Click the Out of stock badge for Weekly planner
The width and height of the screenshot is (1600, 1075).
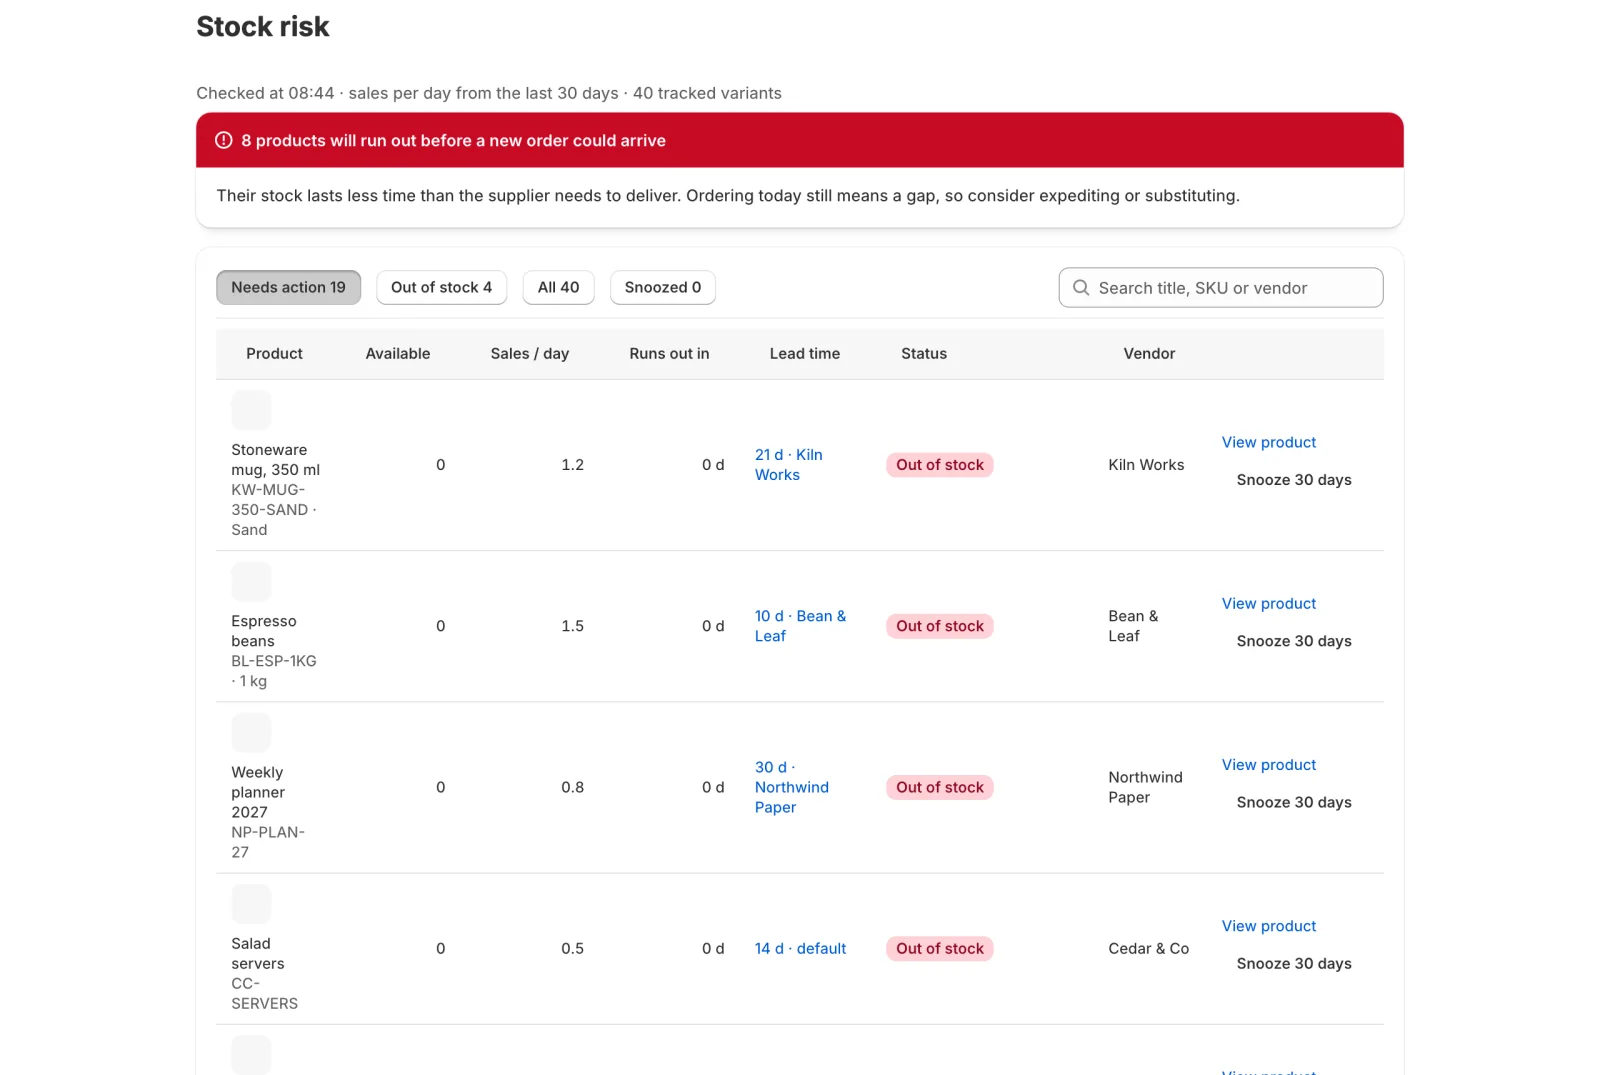point(939,787)
